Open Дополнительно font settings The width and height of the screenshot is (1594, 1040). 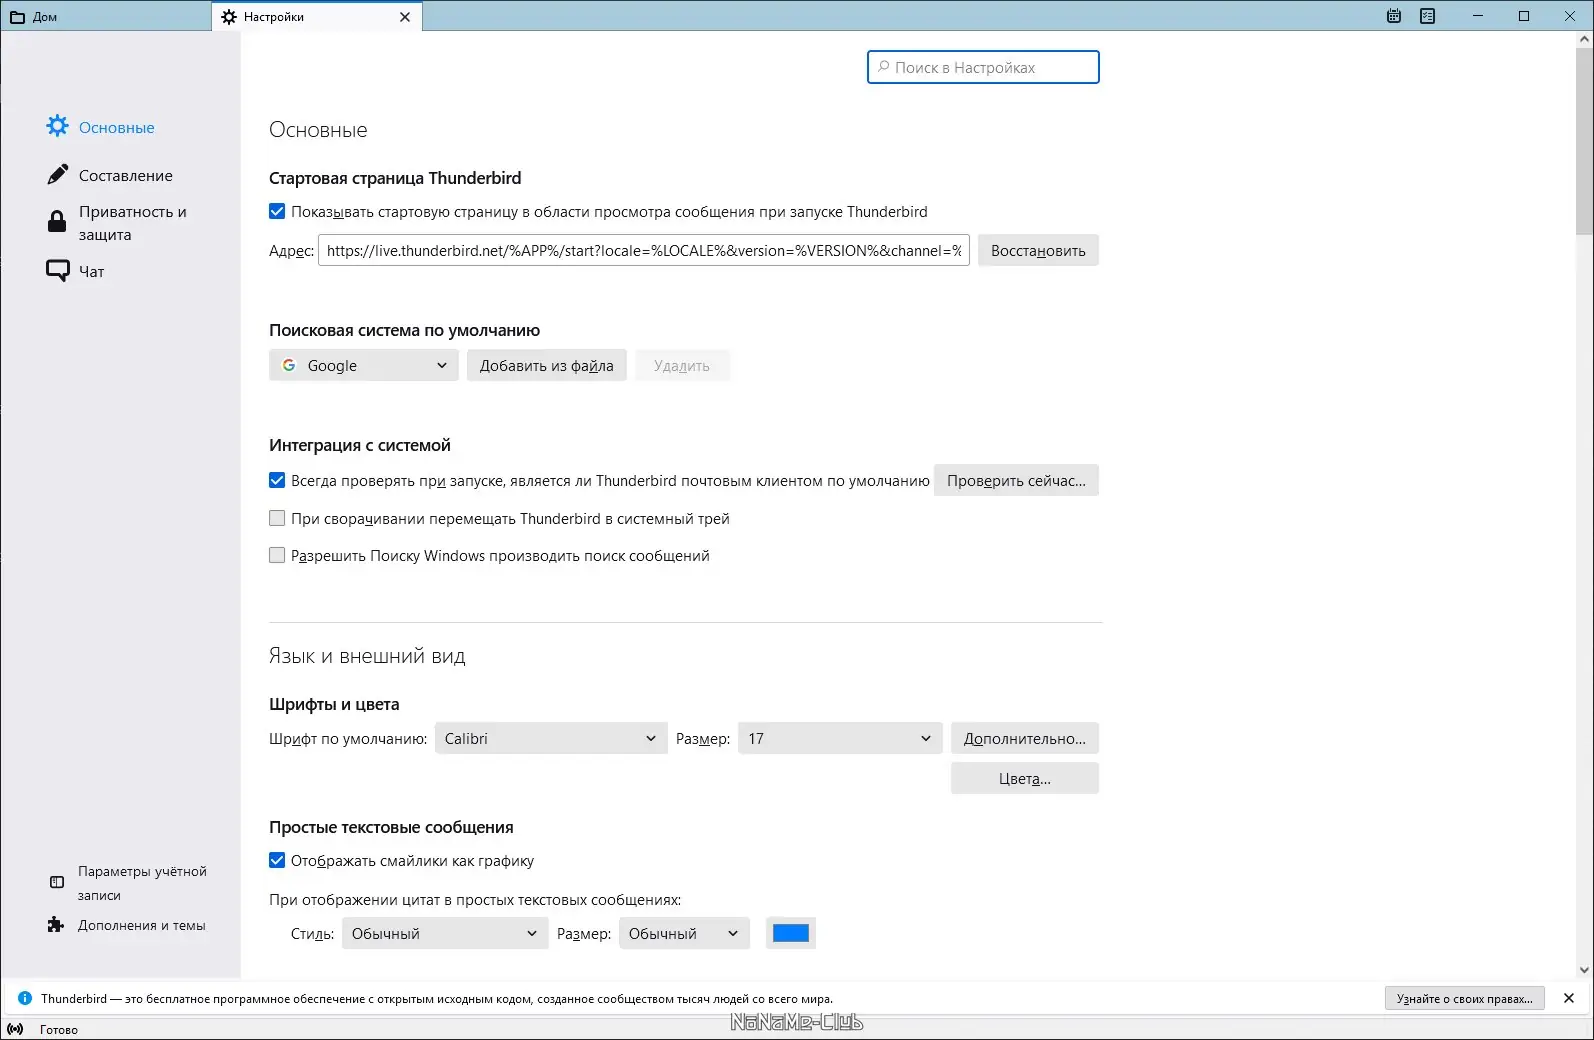pos(1025,738)
